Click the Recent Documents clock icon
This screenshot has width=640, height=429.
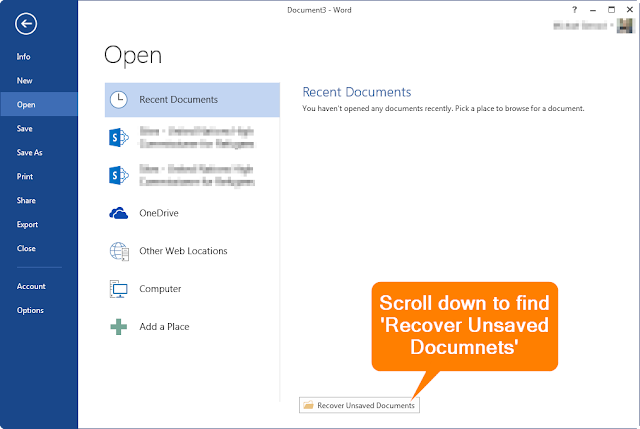coord(119,100)
